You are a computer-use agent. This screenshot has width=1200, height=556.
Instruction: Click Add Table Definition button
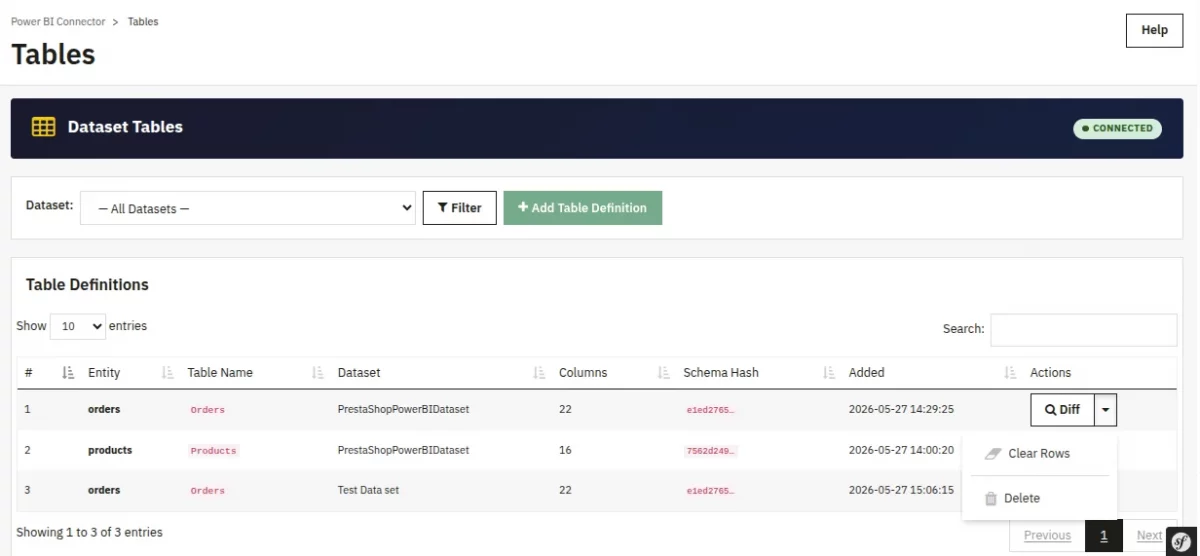click(583, 208)
